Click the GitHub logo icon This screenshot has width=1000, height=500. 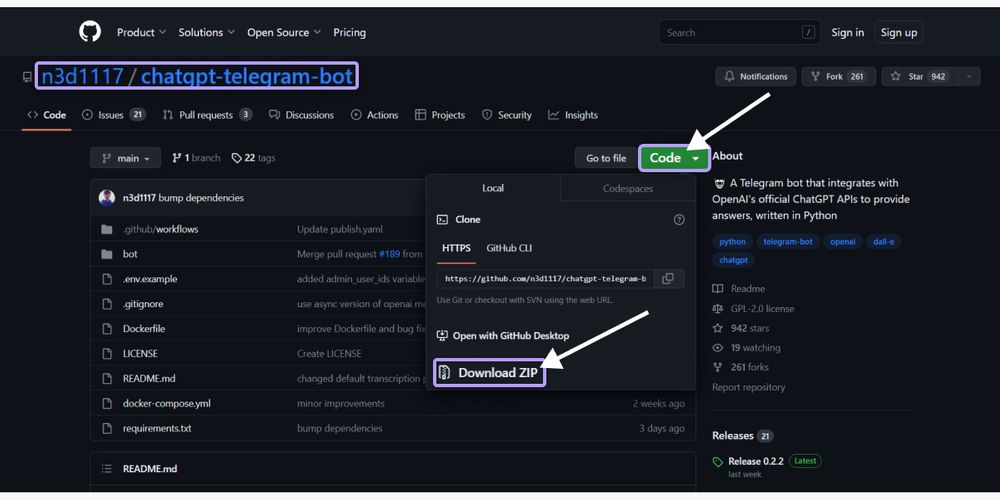tap(90, 32)
